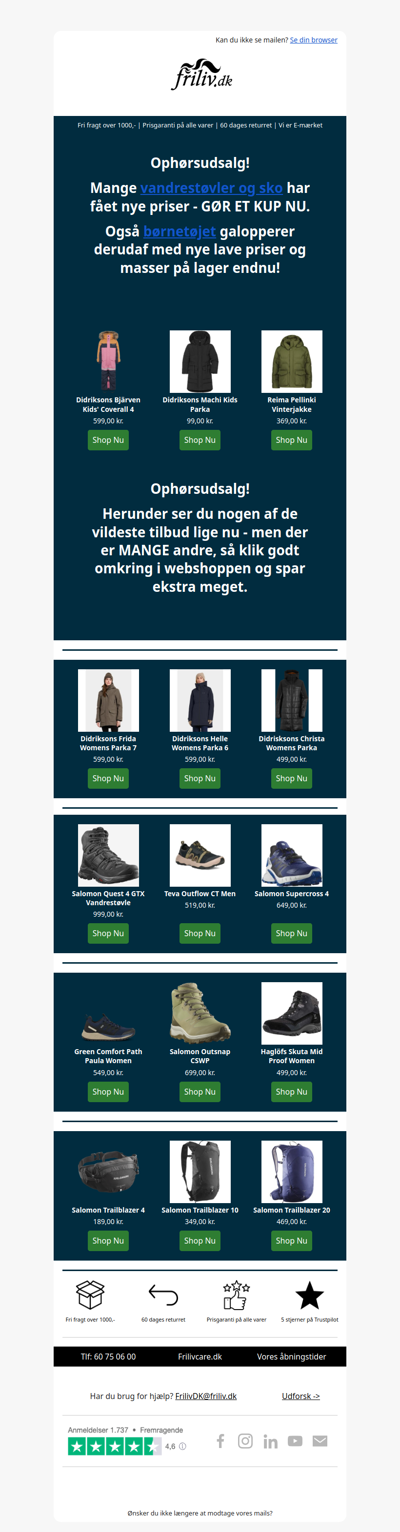Open Vores åbningstider in black bar
Image resolution: width=400 pixels, height=1532 pixels.
click(x=291, y=1357)
